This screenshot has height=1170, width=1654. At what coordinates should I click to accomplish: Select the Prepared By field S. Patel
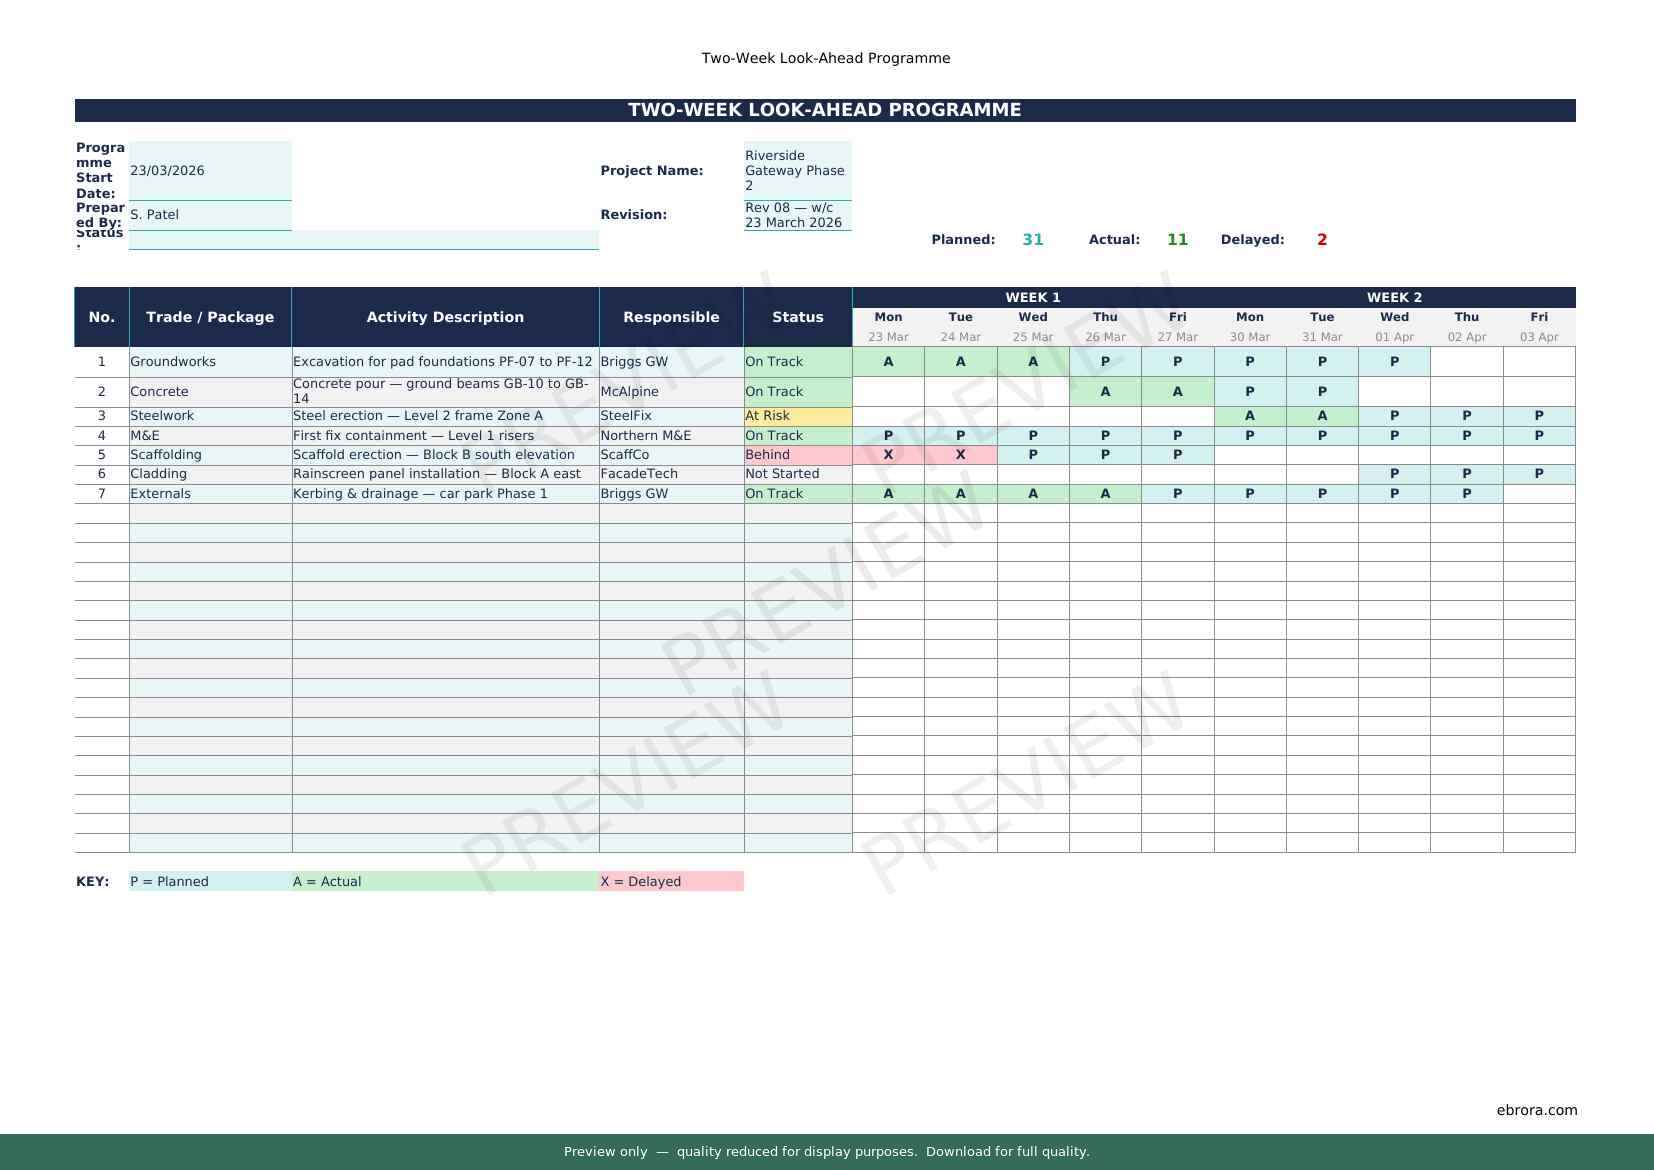[210, 215]
